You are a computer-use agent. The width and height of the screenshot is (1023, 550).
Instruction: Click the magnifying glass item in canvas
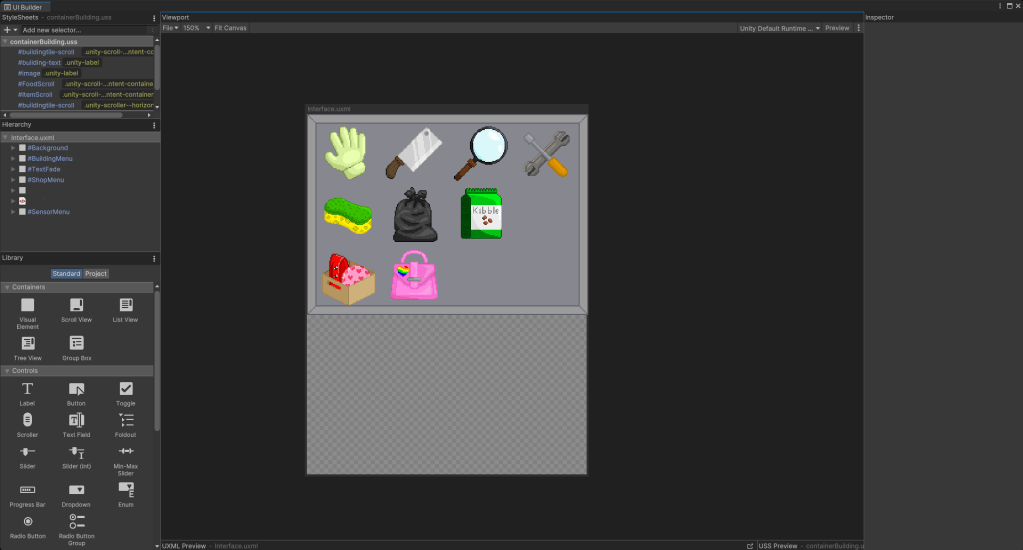[481, 153]
